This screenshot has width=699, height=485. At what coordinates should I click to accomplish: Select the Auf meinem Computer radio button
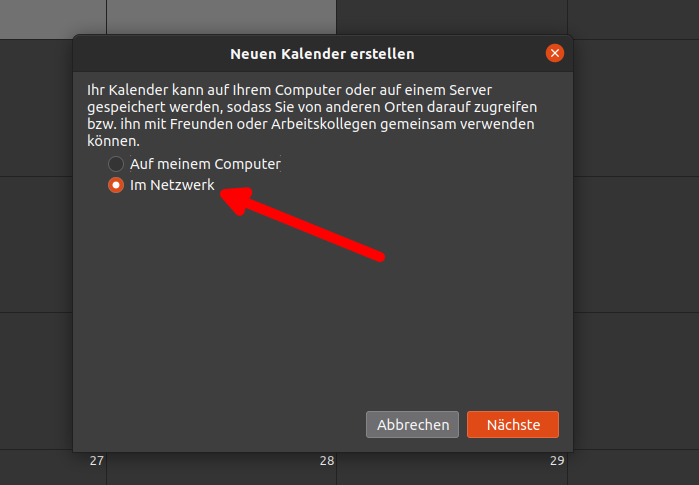point(116,164)
